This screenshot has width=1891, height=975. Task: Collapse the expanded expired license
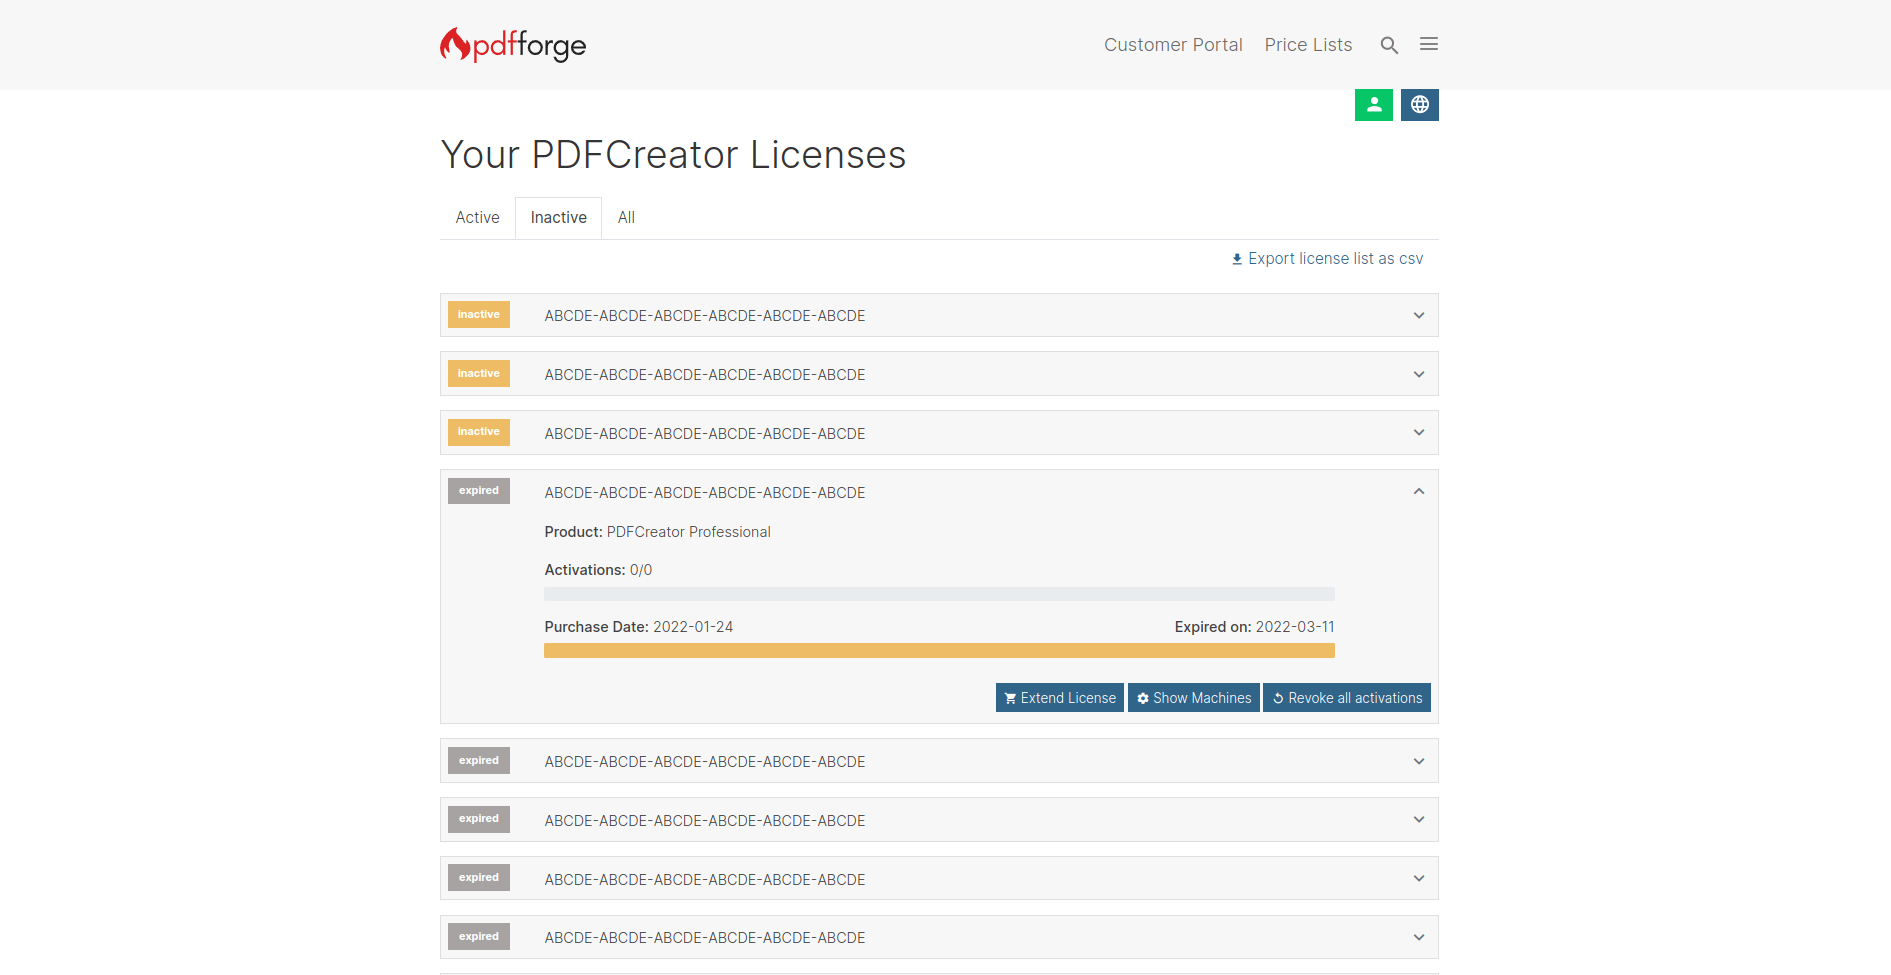(x=1419, y=492)
